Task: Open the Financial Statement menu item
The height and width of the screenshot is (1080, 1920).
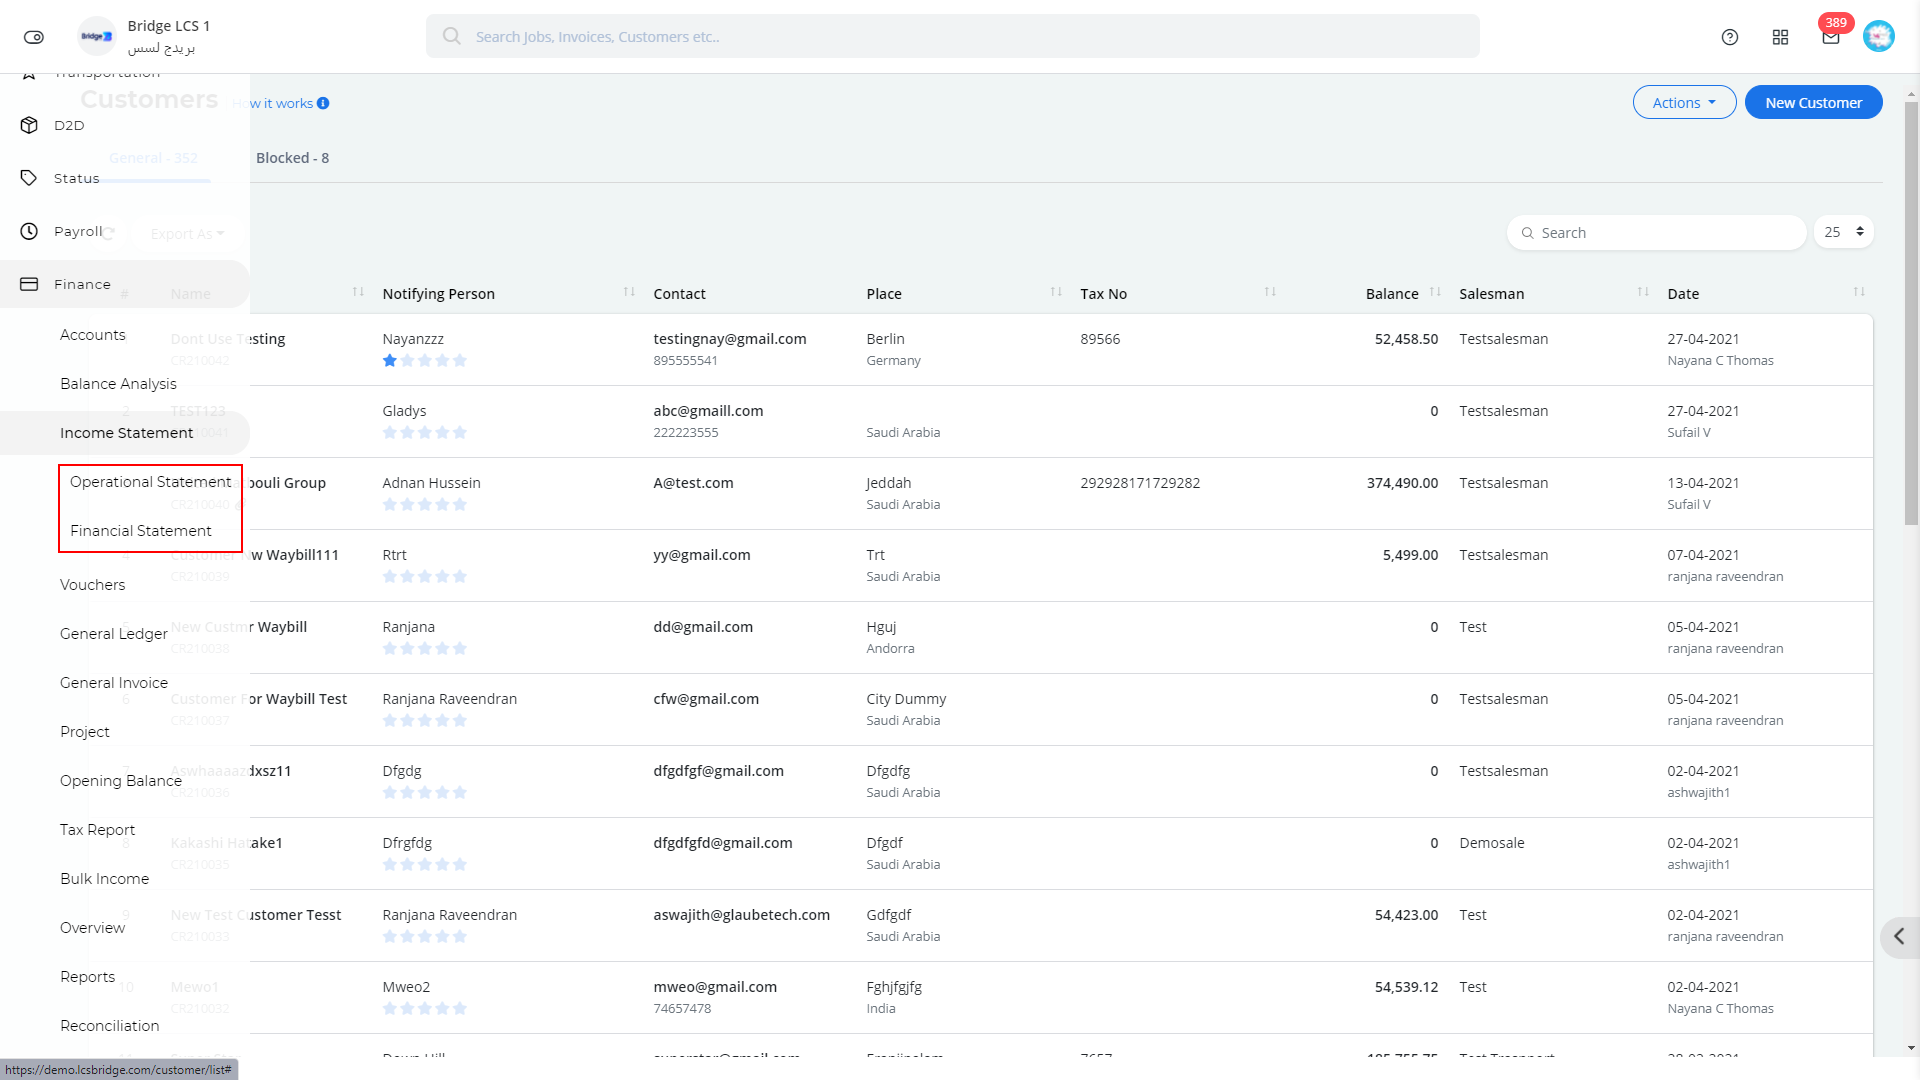Action: click(x=141, y=530)
